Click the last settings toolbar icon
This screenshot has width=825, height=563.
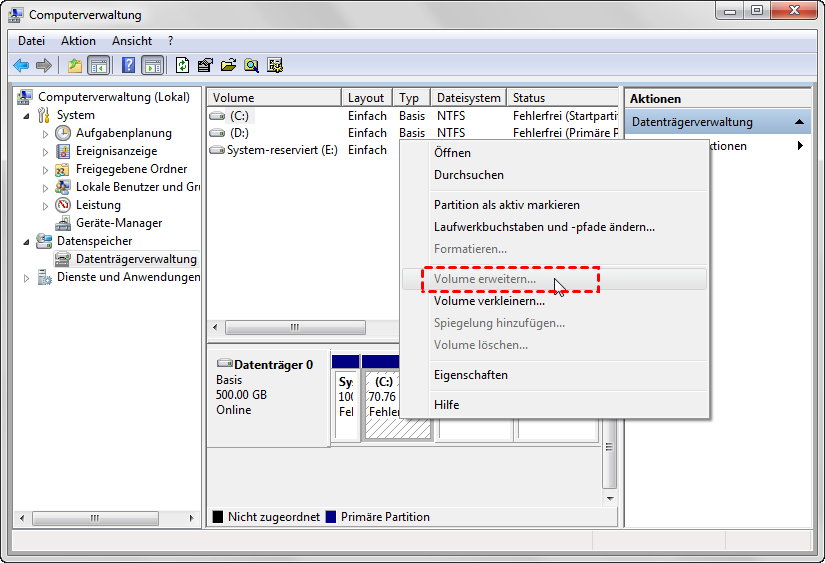coord(275,66)
